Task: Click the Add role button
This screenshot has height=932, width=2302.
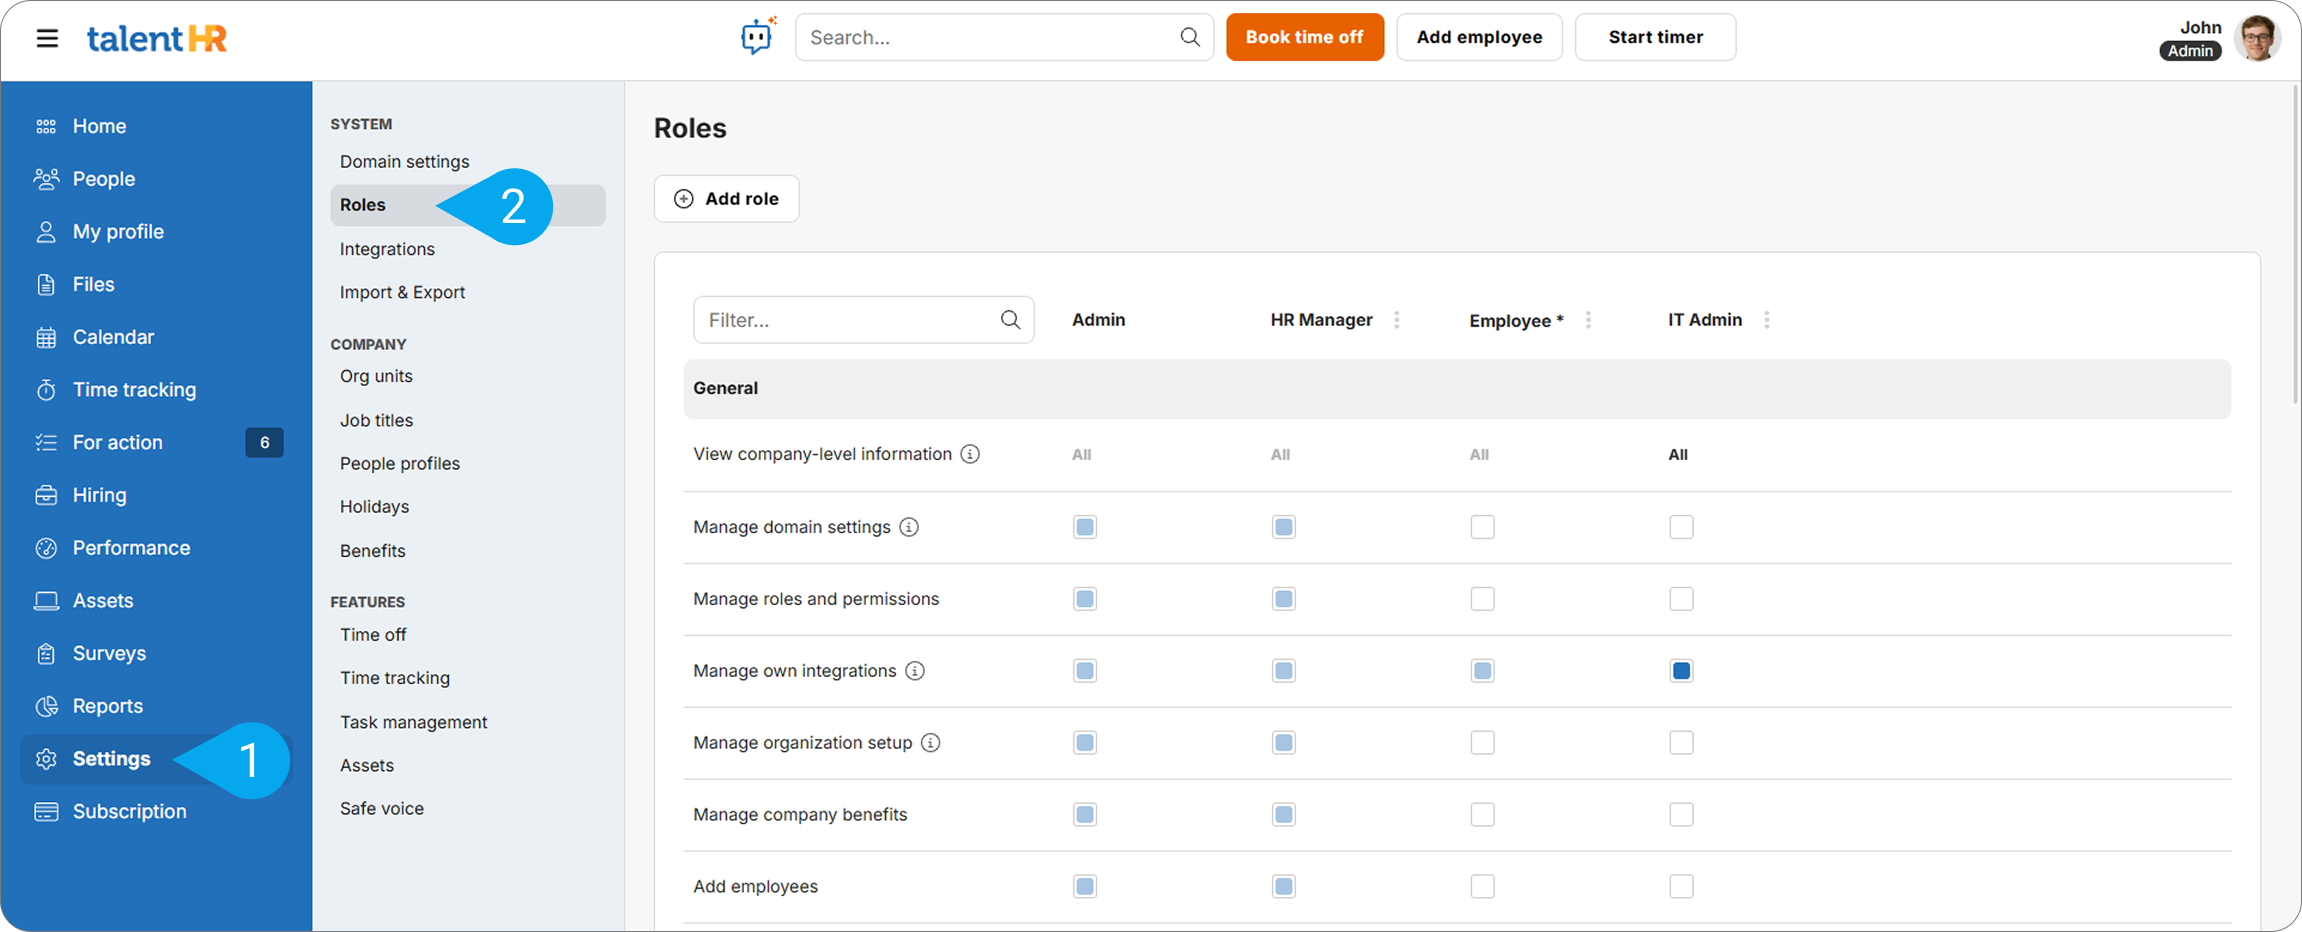Action: point(726,199)
